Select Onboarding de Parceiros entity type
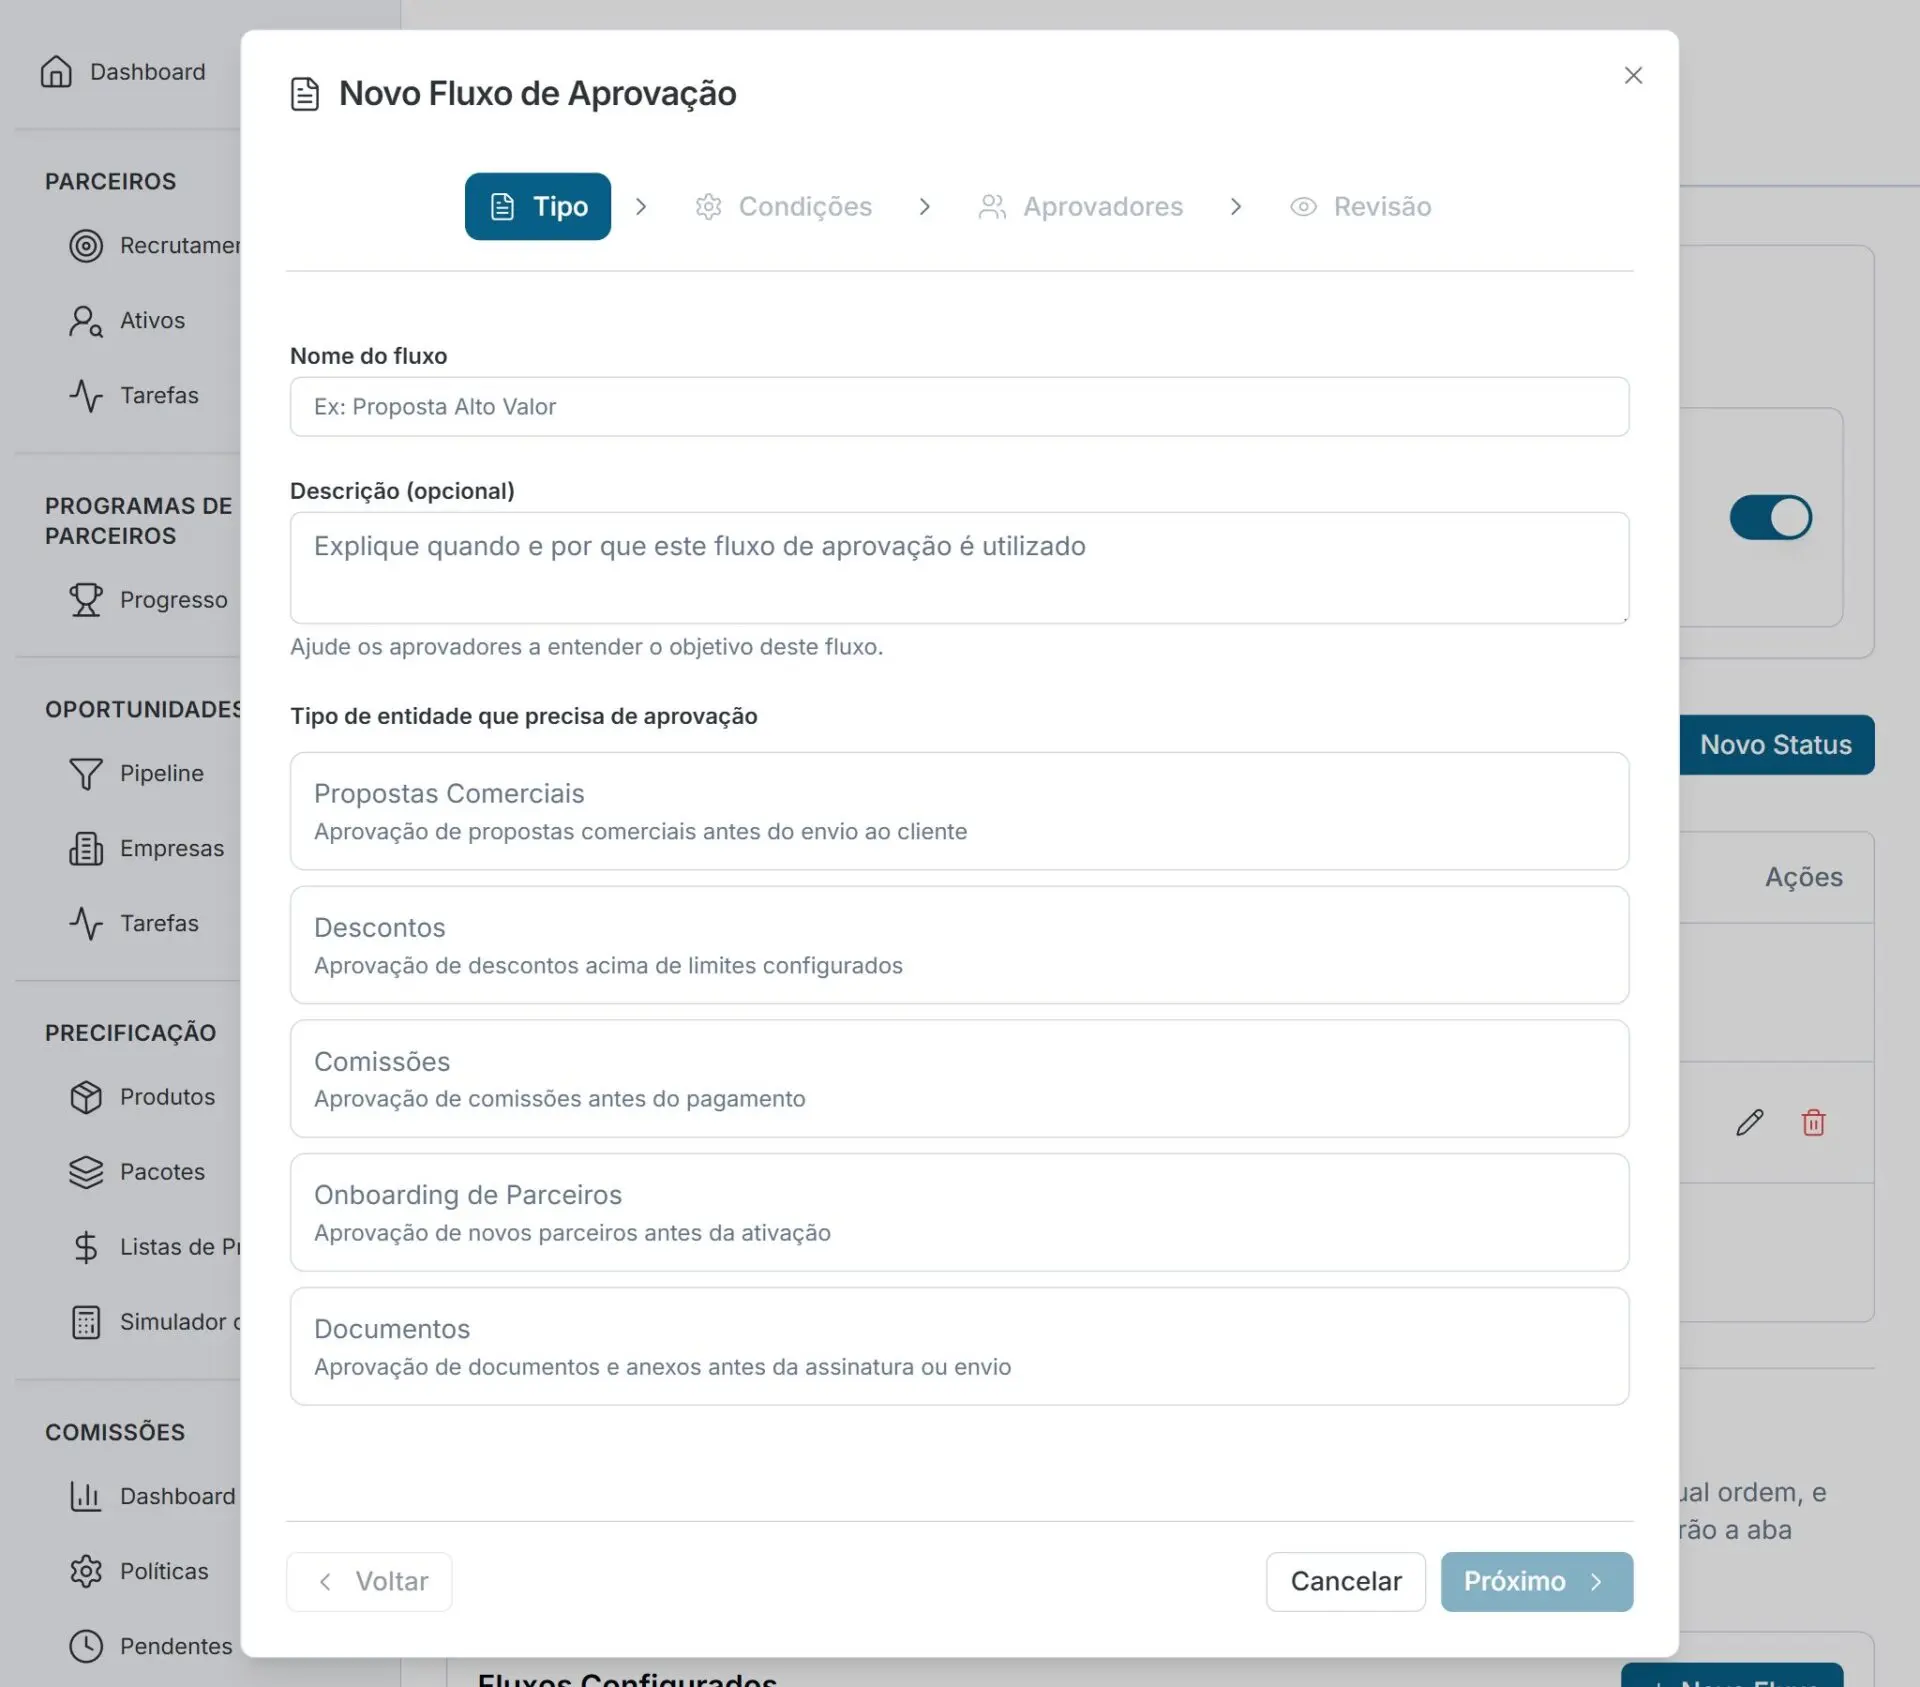Screen dimensions: 1920x1687 959,1213
